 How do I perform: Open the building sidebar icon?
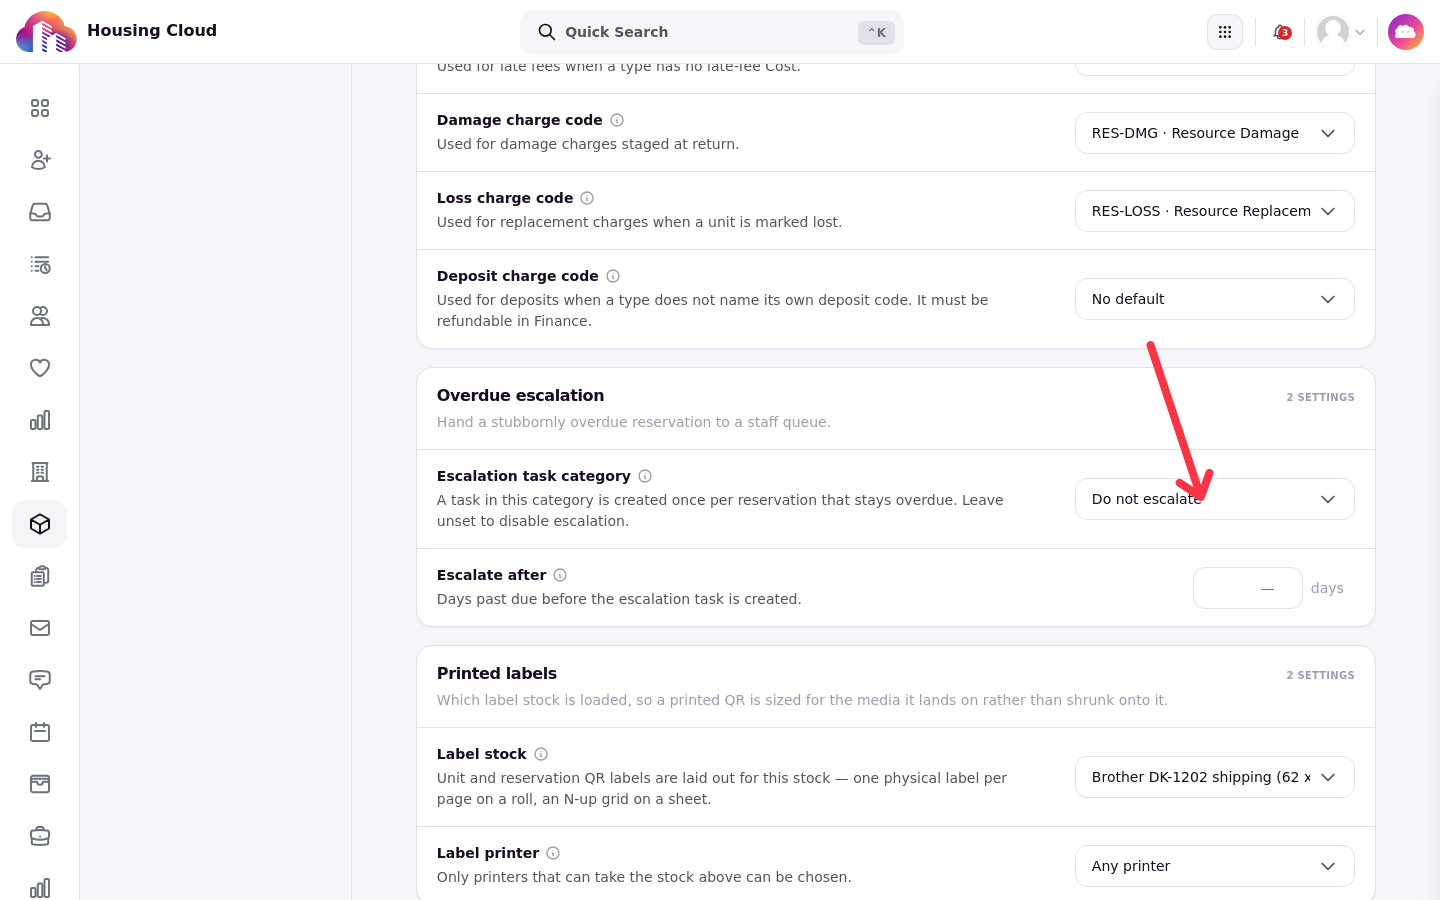pos(40,472)
